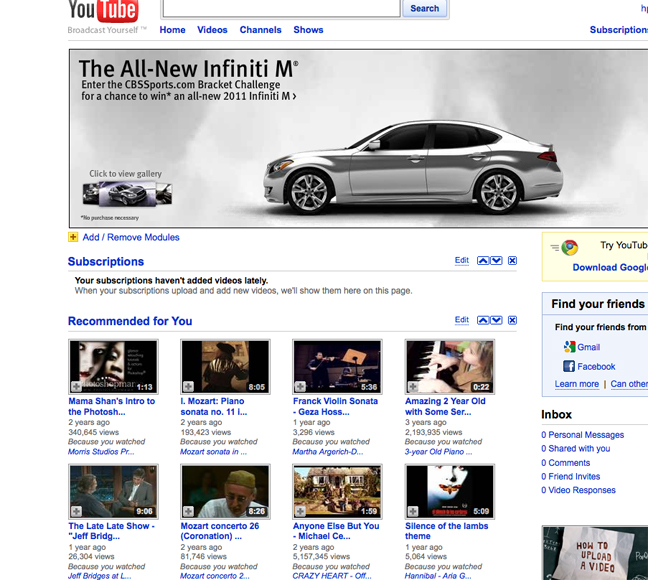
Task: Move Subscriptions module up
Action: coord(483,260)
